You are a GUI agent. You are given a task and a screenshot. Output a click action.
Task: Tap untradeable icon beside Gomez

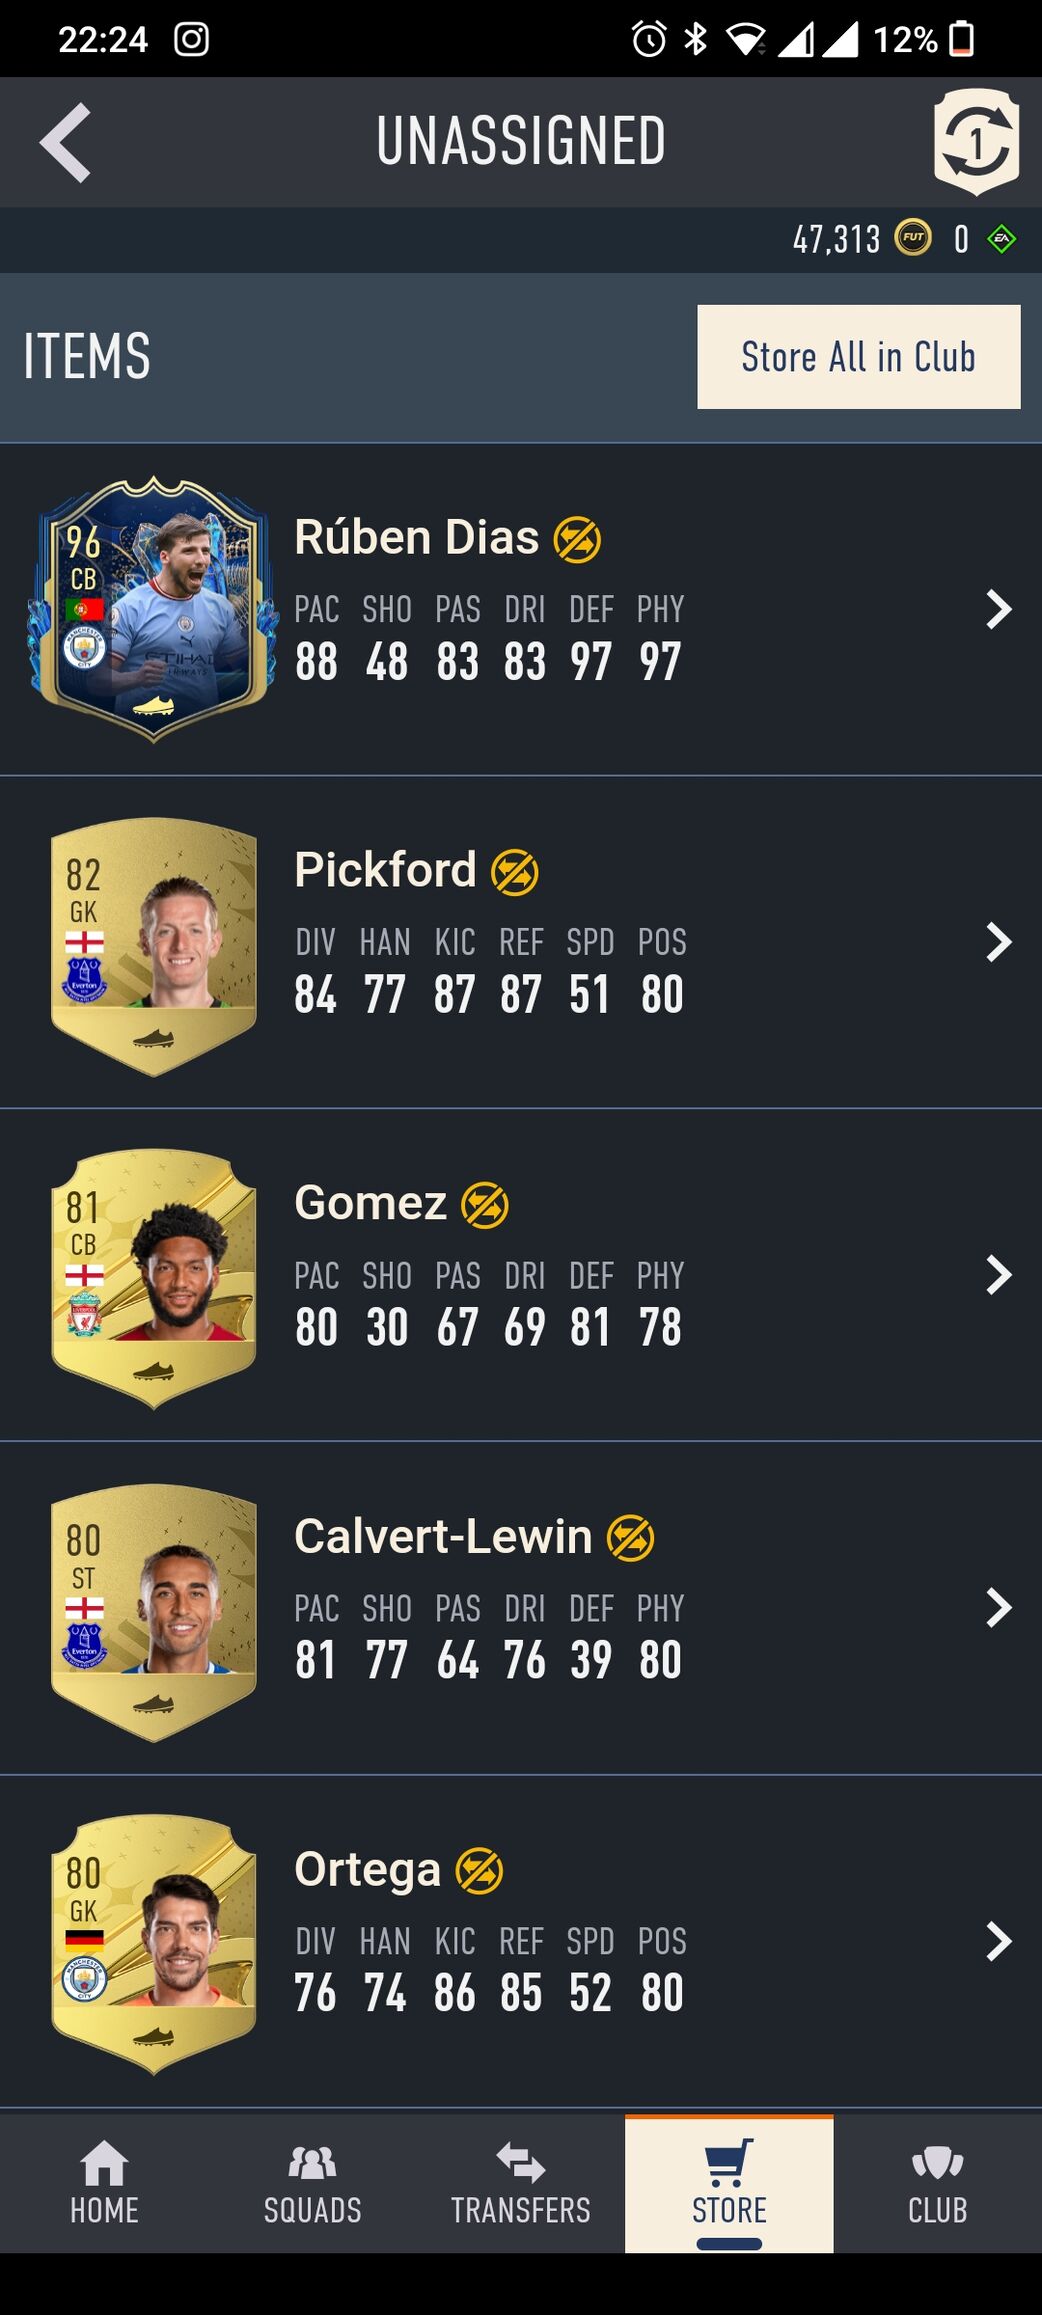tap(485, 1206)
